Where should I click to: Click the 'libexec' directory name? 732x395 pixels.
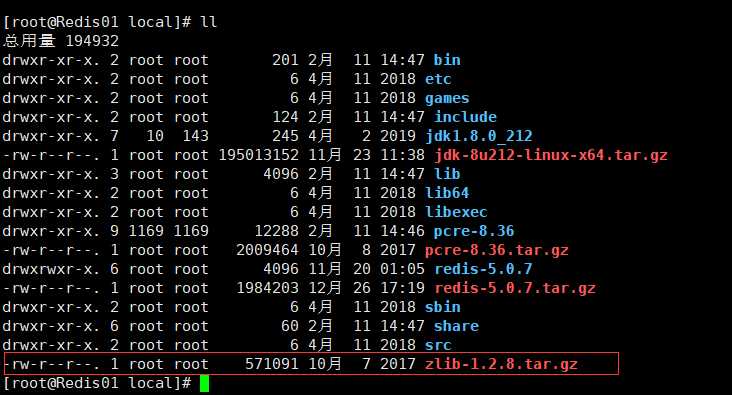[x=456, y=212]
